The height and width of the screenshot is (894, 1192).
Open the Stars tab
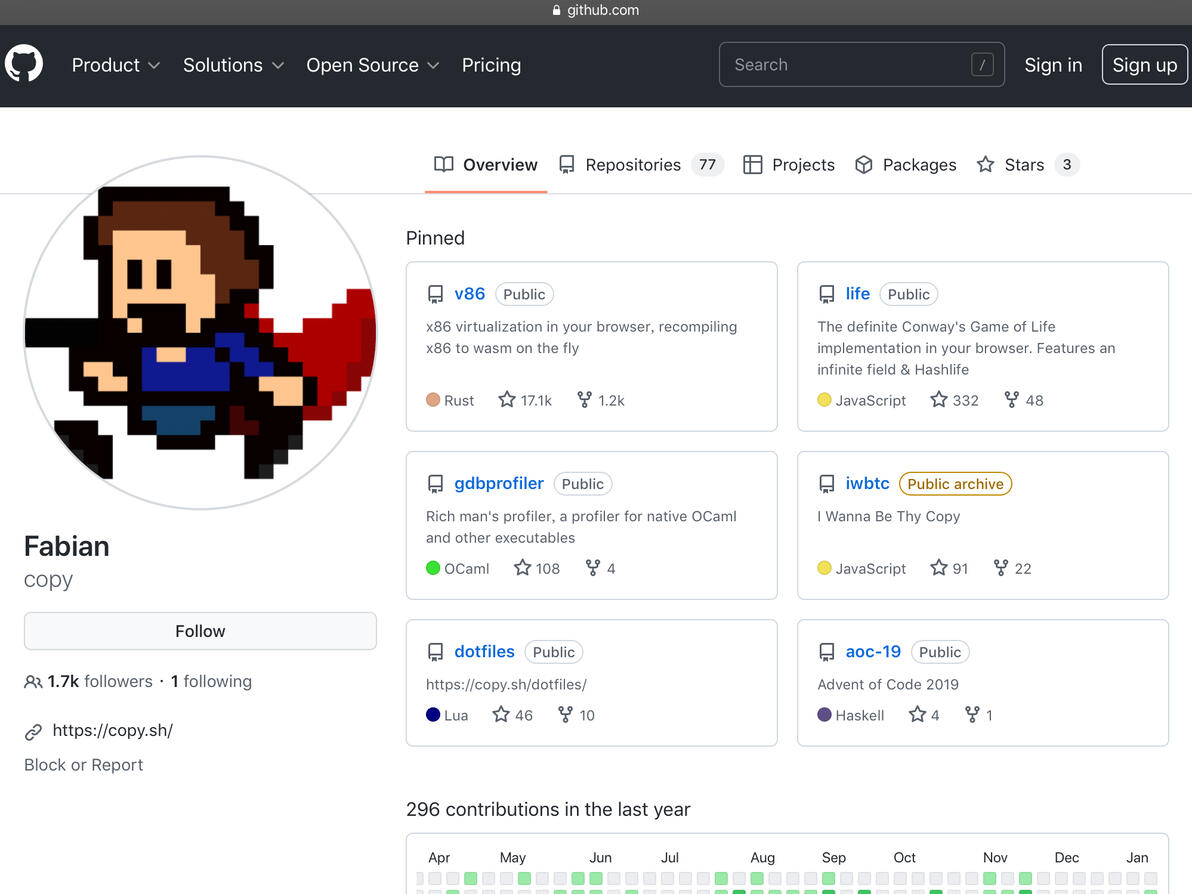coord(1028,165)
